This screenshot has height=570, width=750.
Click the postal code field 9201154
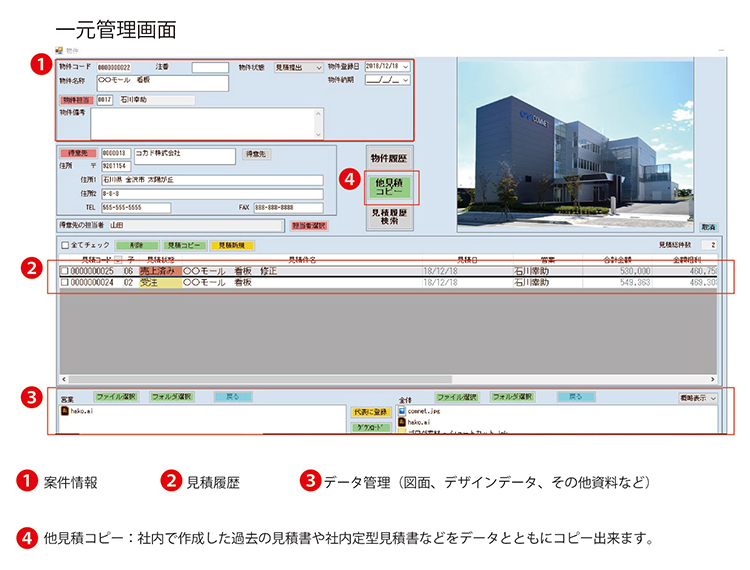[x=116, y=166]
